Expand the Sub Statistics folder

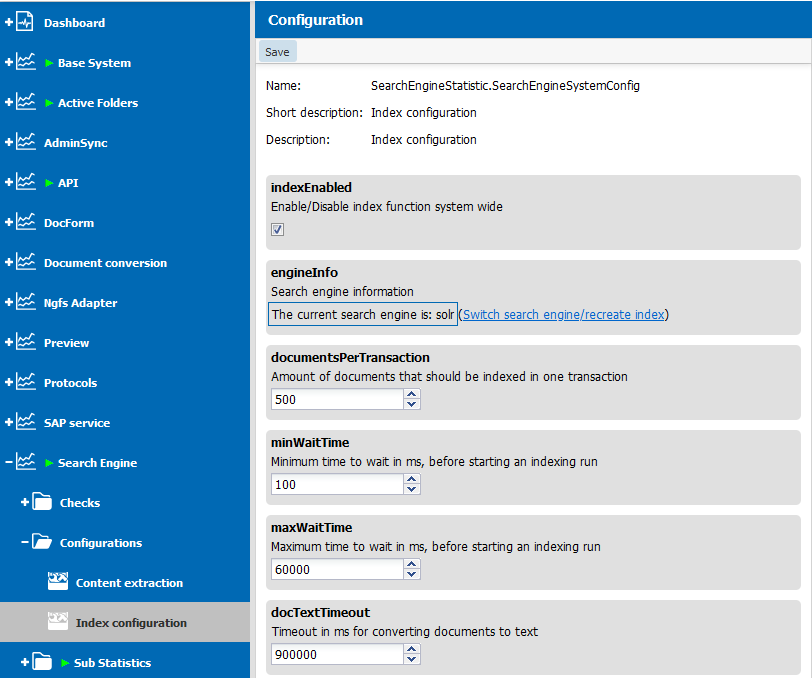25,662
